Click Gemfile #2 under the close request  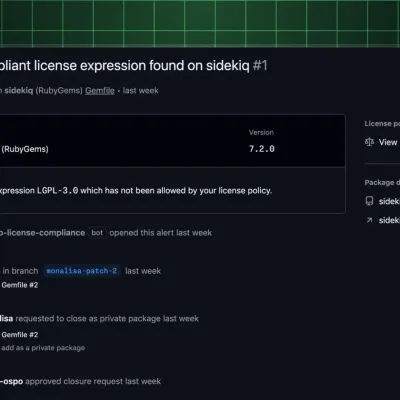(x=20, y=334)
